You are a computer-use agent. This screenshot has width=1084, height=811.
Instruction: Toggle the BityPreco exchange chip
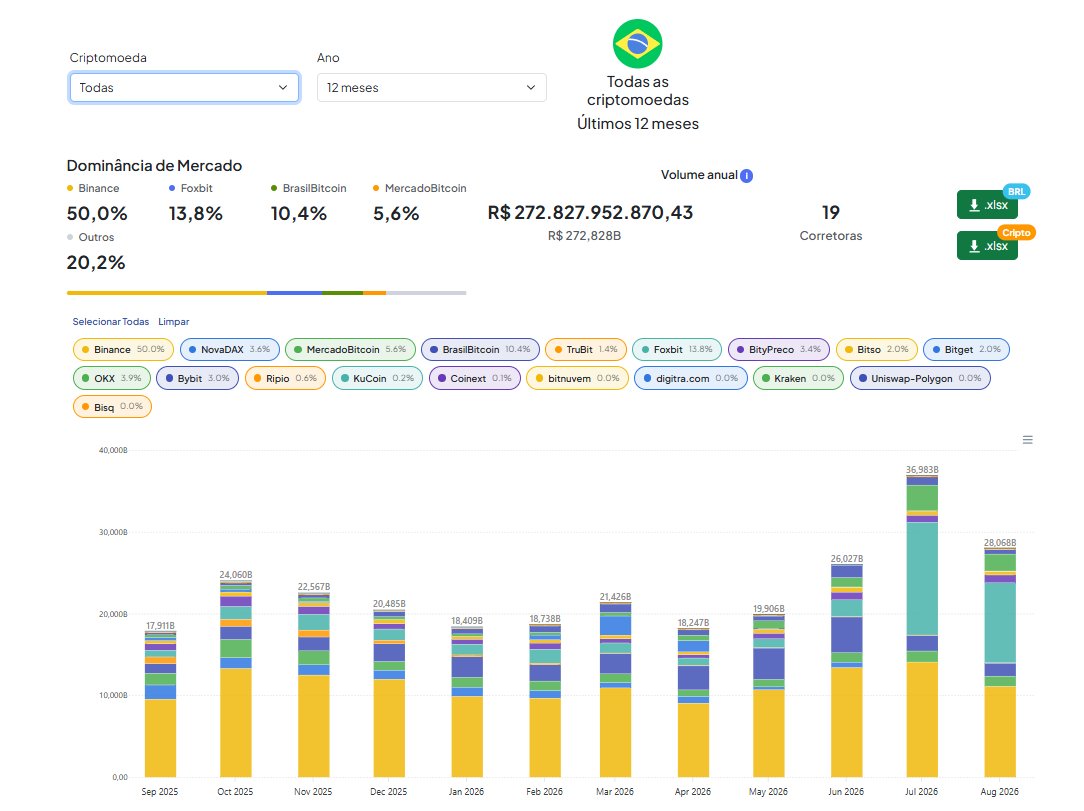(x=778, y=349)
